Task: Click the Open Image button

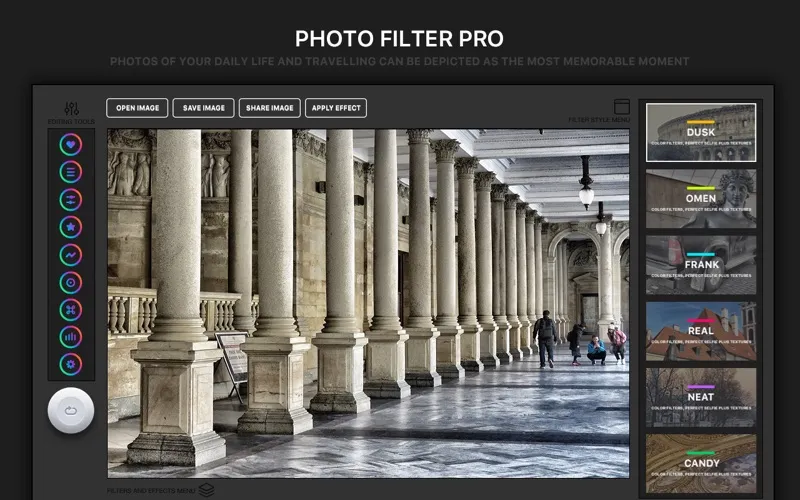Action: coord(137,108)
